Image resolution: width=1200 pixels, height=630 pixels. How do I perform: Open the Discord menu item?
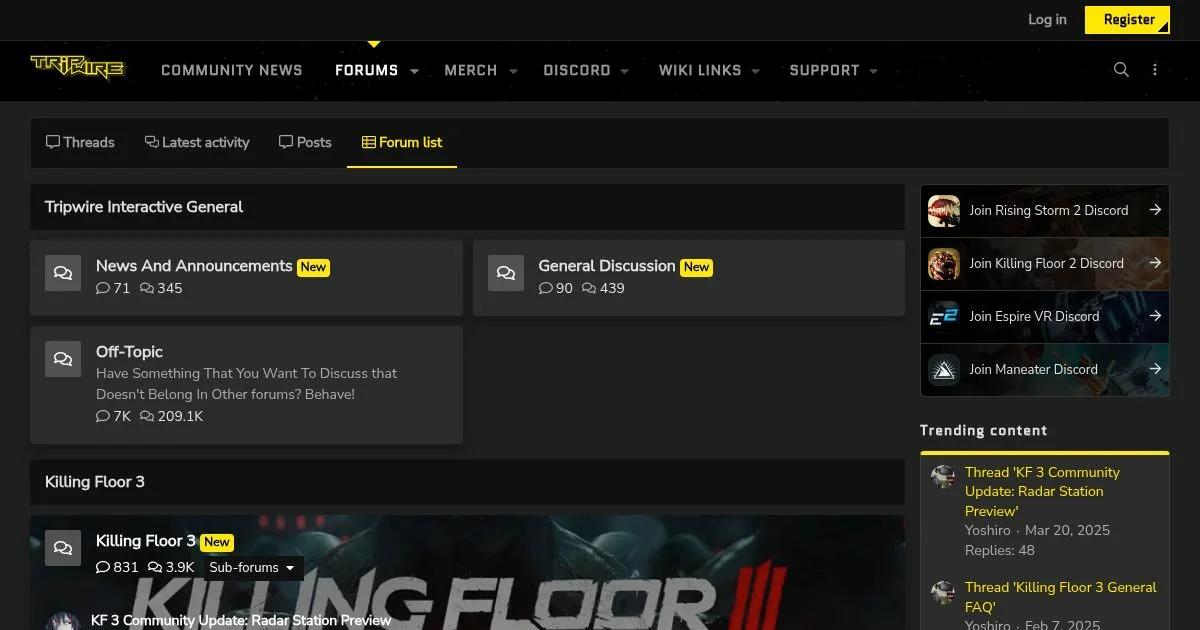pyautogui.click(x=577, y=70)
